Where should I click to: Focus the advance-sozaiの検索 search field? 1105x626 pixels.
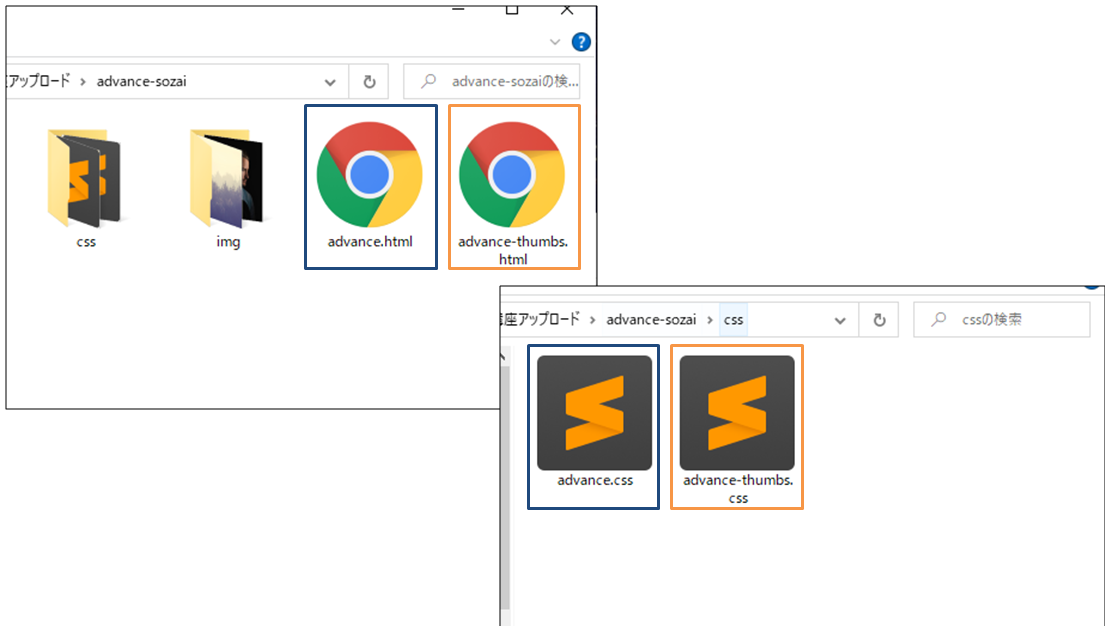pos(492,81)
